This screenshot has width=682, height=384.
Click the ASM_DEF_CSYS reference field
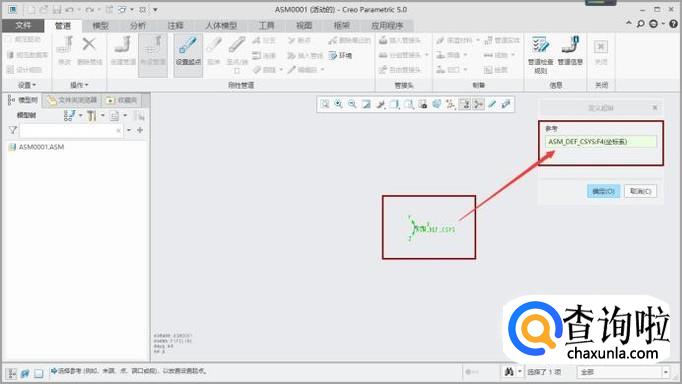601,141
